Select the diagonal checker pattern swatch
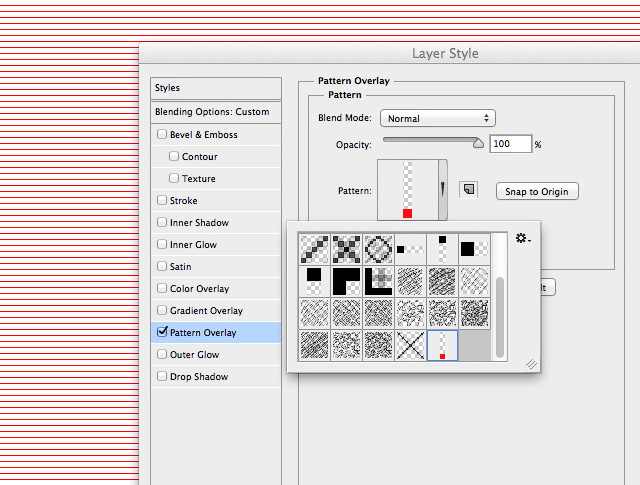 [314, 249]
